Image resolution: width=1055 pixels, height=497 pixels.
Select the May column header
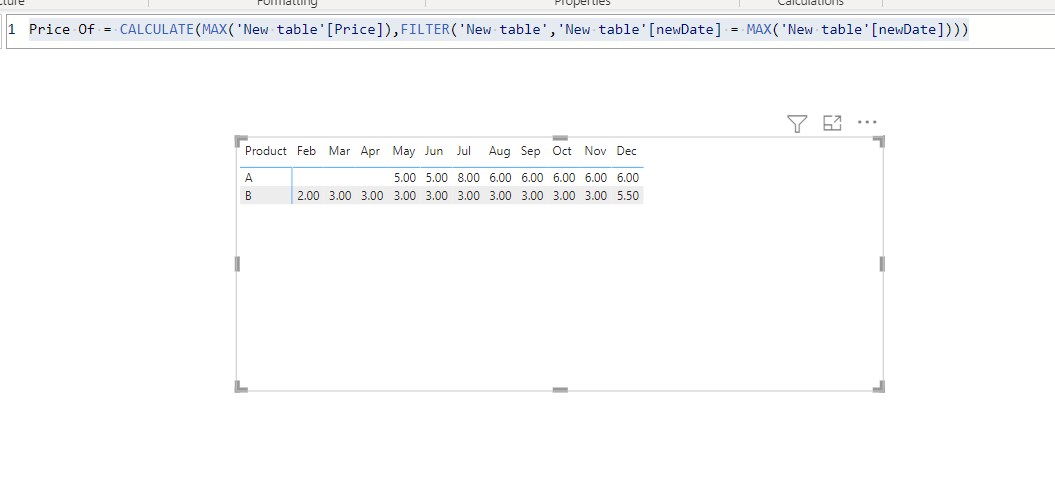pos(404,151)
